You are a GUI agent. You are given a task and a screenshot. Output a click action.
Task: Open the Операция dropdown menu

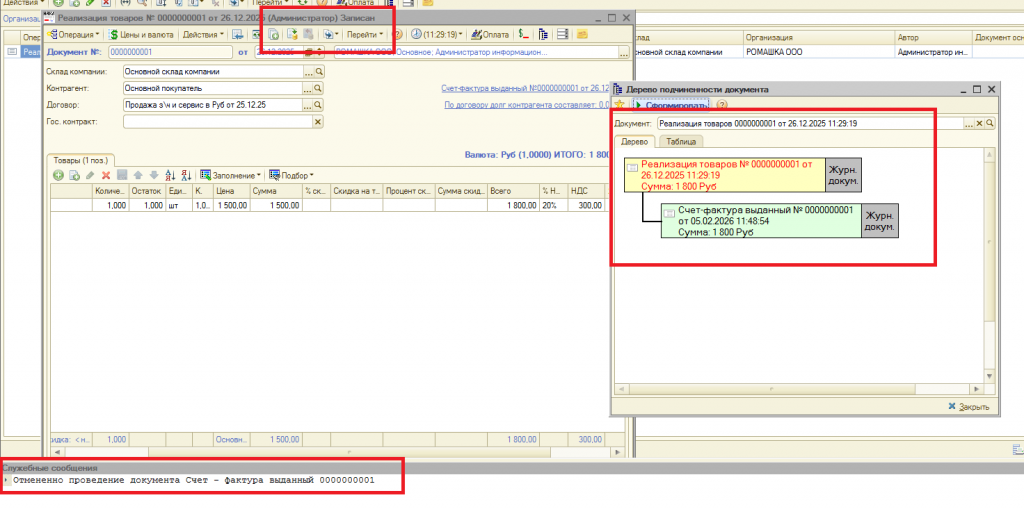(75, 34)
